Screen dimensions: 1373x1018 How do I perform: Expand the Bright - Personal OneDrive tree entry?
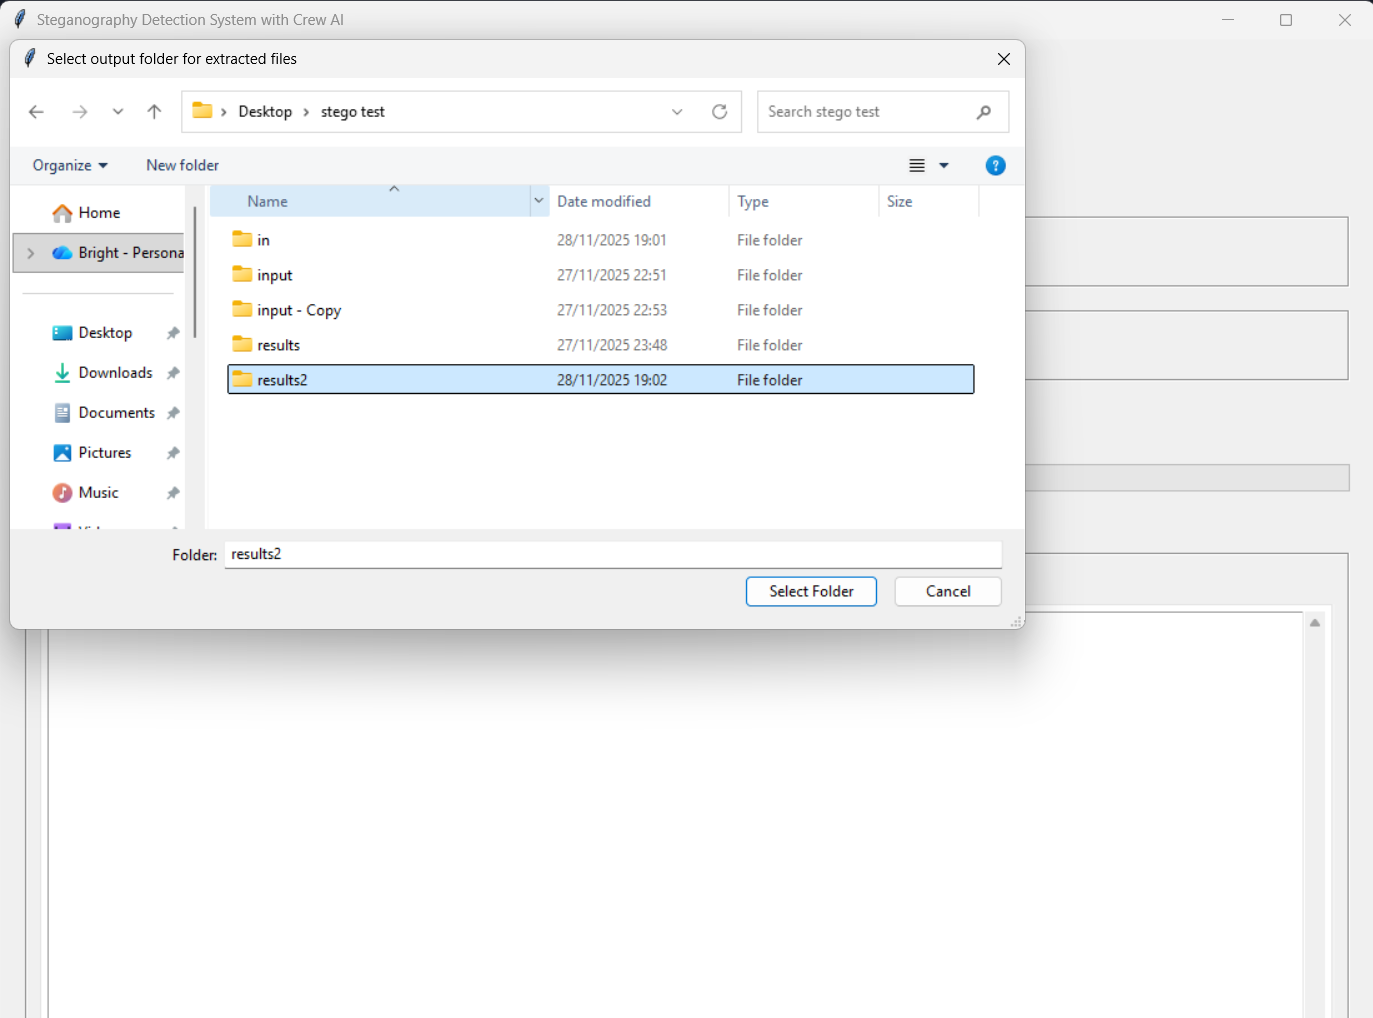pyautogui.click(x=30, y=253)
